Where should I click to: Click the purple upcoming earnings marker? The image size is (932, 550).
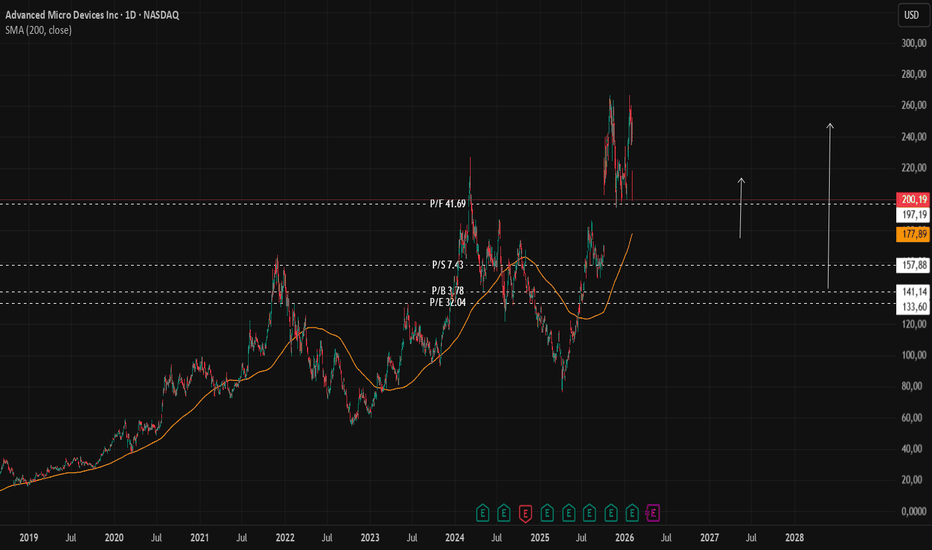coord(653,513)
